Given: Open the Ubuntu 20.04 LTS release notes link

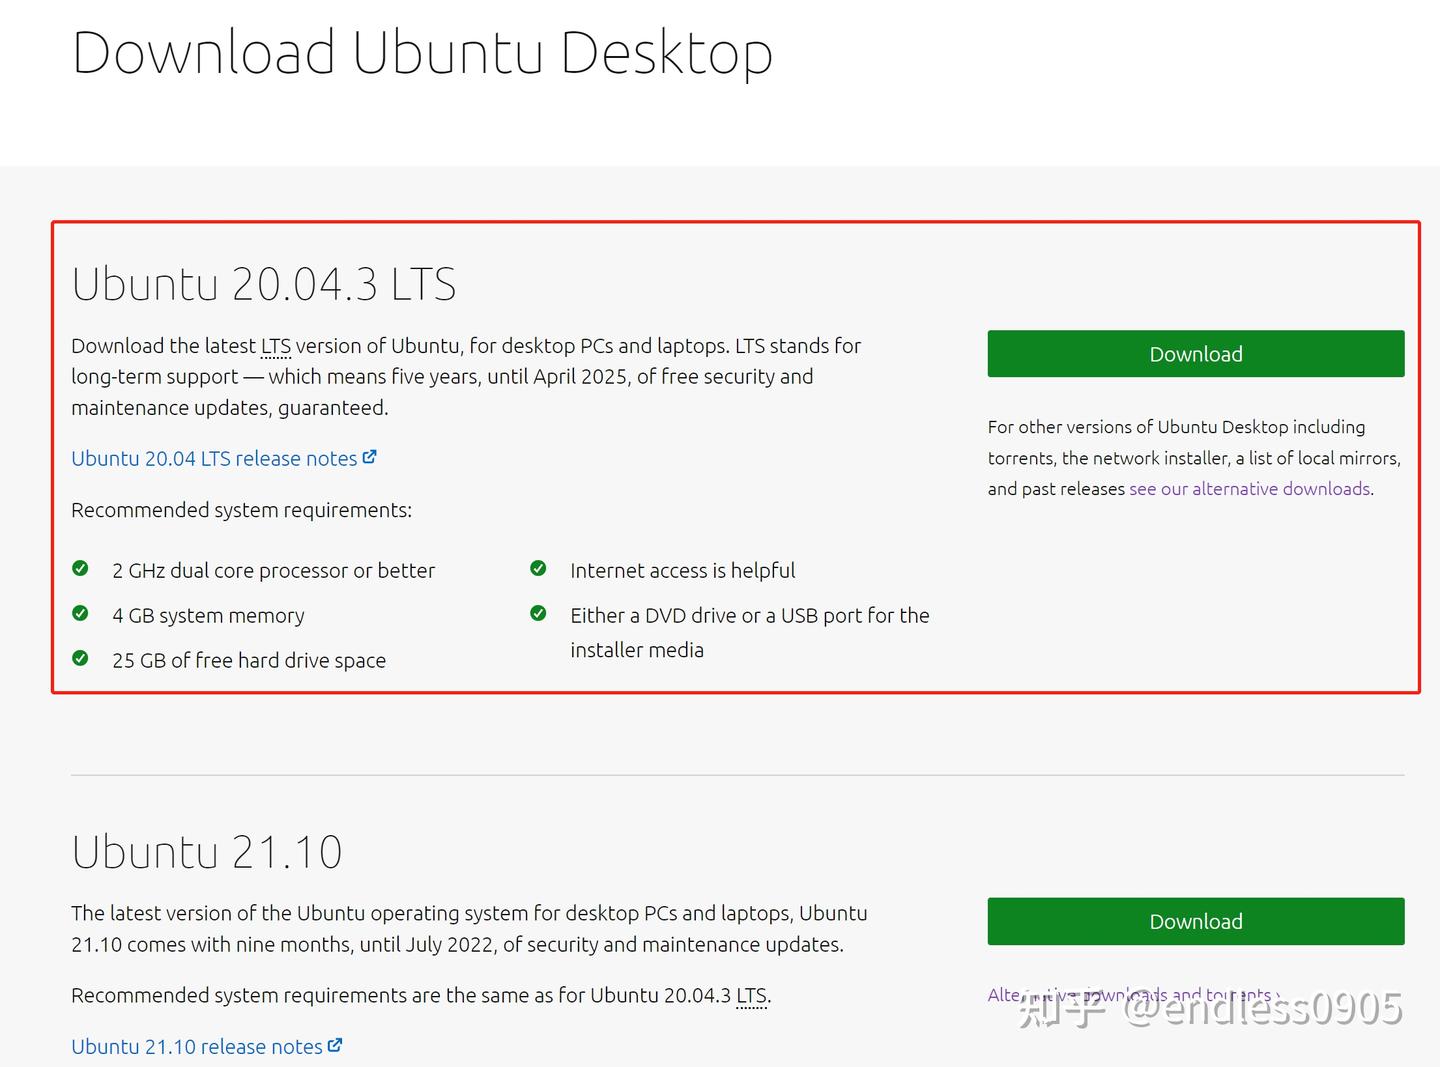Looking at the screenshot, I should coord(214,458).
